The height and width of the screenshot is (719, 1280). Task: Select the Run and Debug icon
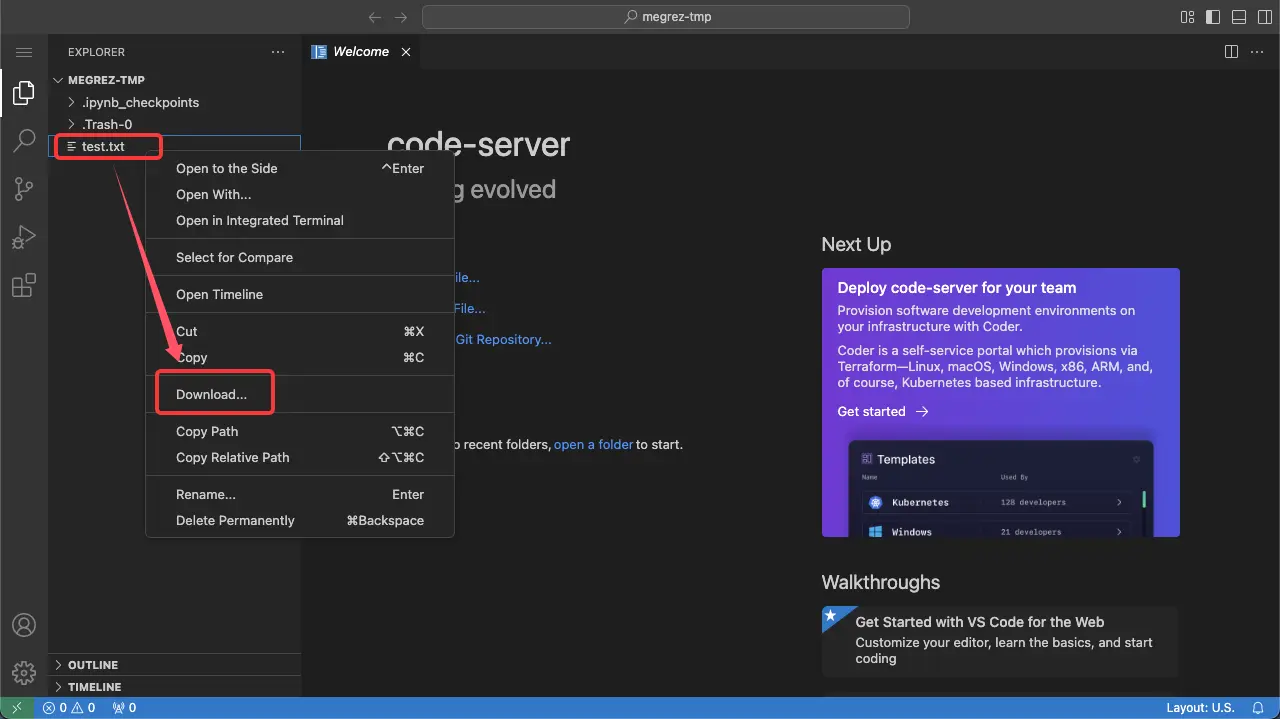pos(24,237)
